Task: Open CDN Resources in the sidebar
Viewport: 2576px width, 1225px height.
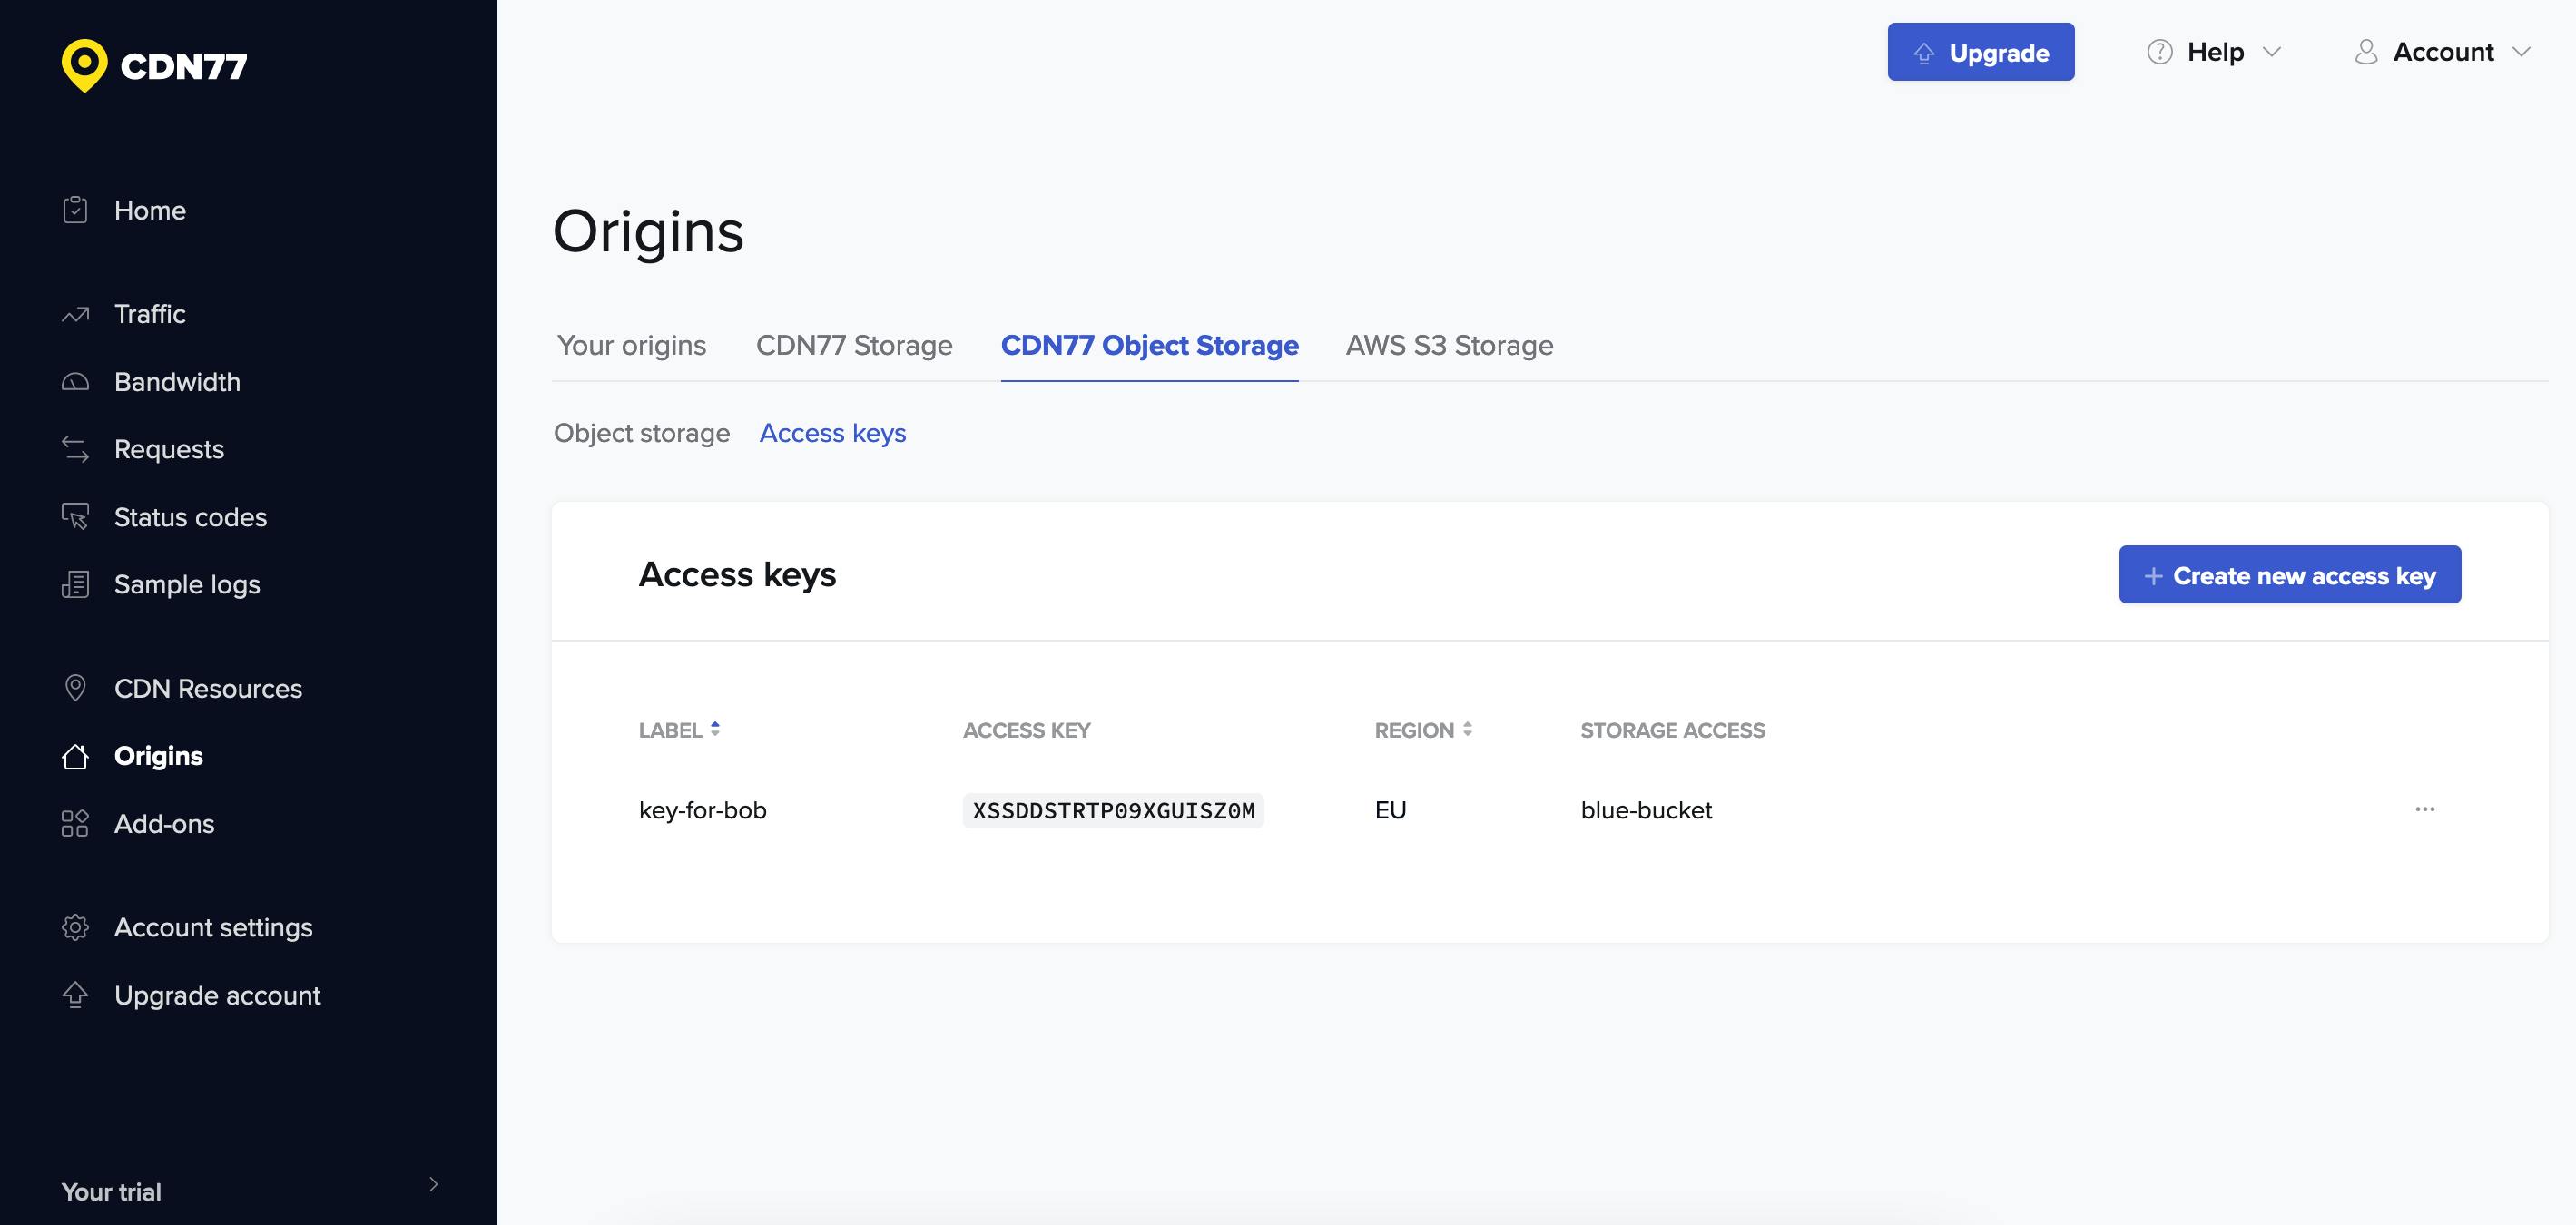Action: (208, 688)
